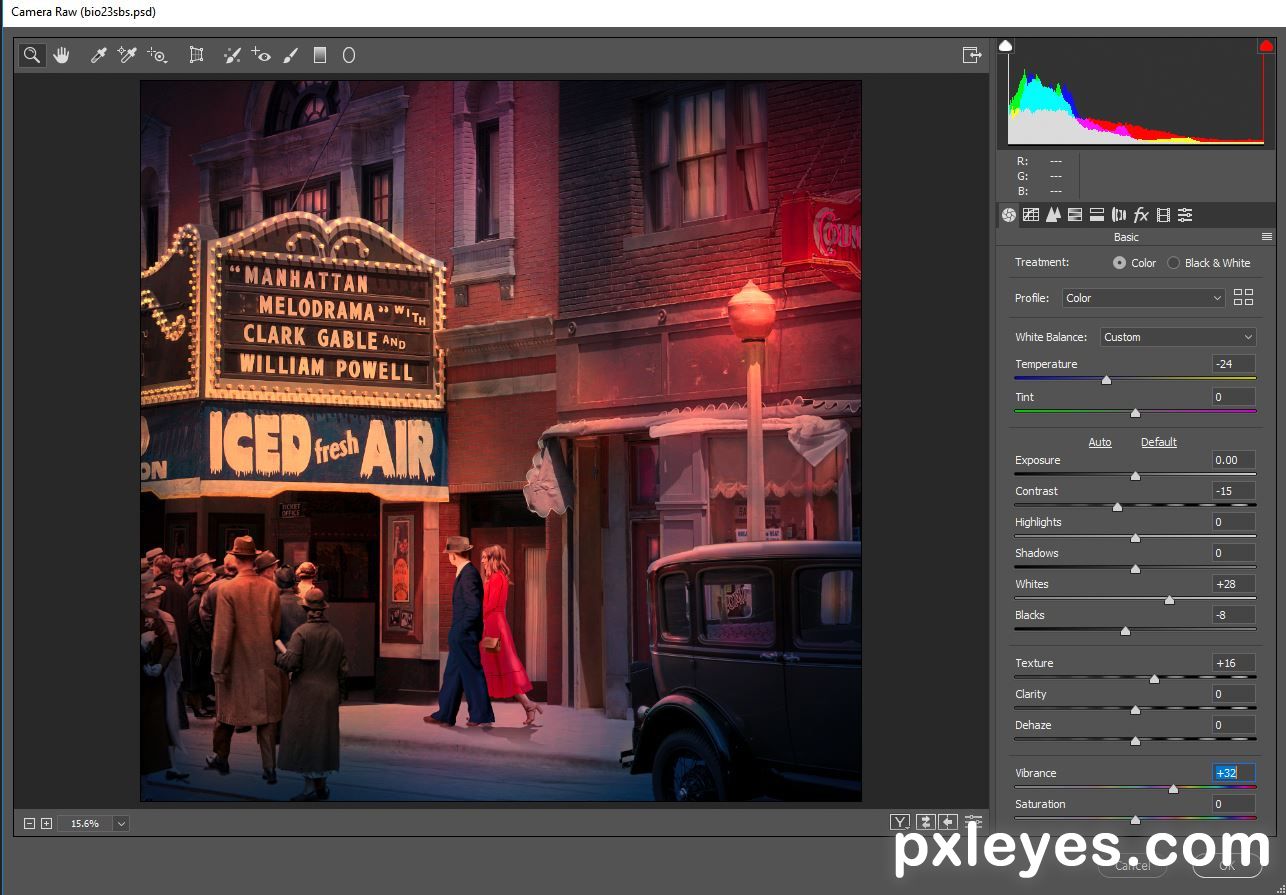Viewport: 1286px width, 895px height.
Task: Click the Temperature slider handle
Action: coord(1106,380)
